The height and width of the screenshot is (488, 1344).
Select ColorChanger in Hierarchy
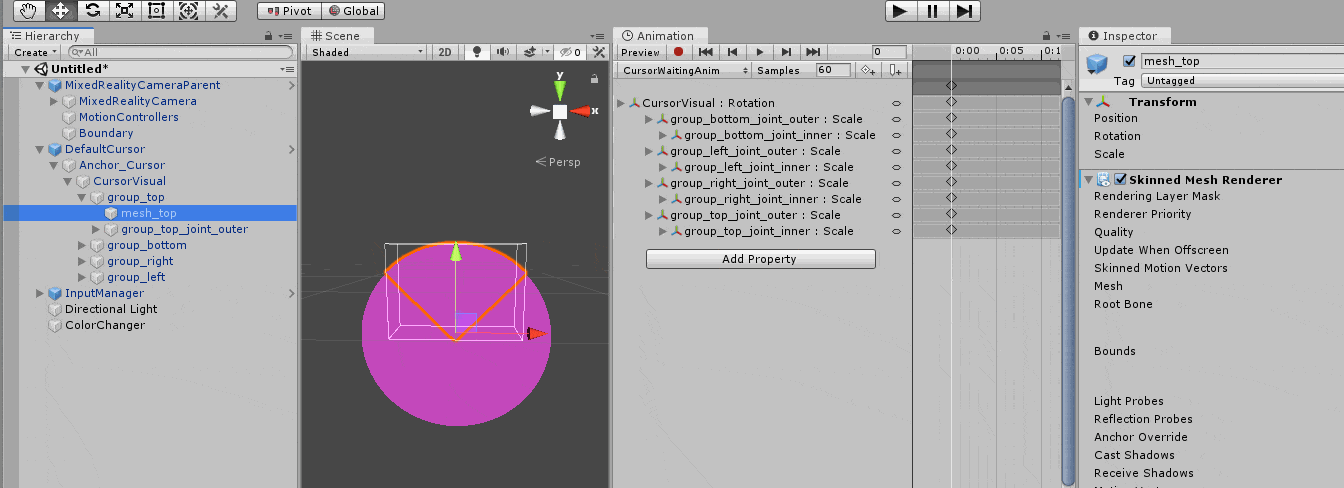[x=104, y=325]
